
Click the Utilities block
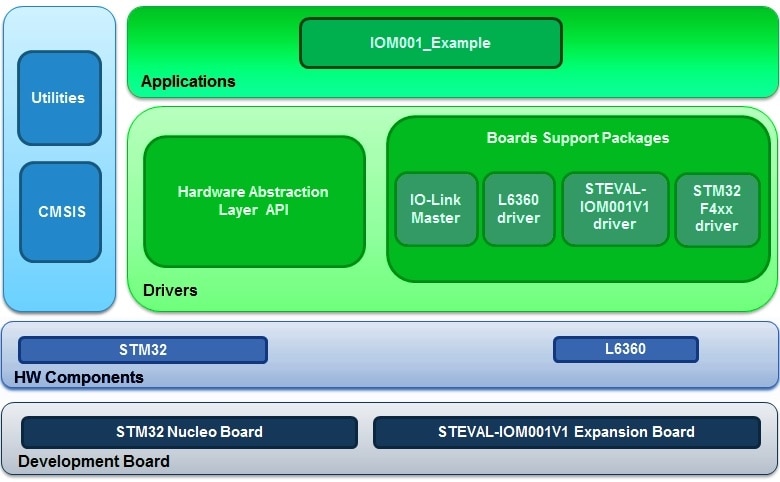point(59,98)
